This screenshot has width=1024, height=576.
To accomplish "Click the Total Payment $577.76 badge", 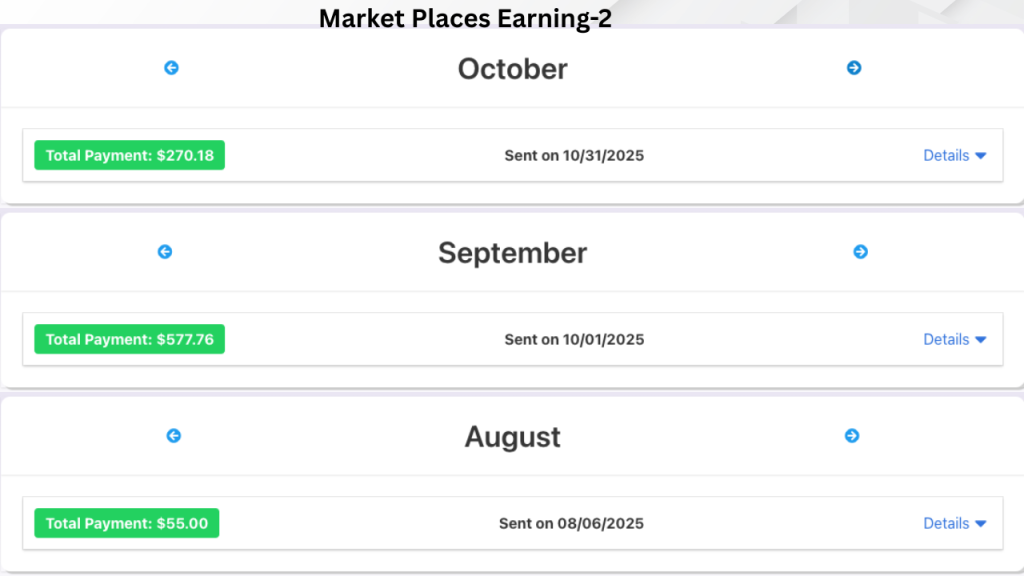I will pos(129,339).
